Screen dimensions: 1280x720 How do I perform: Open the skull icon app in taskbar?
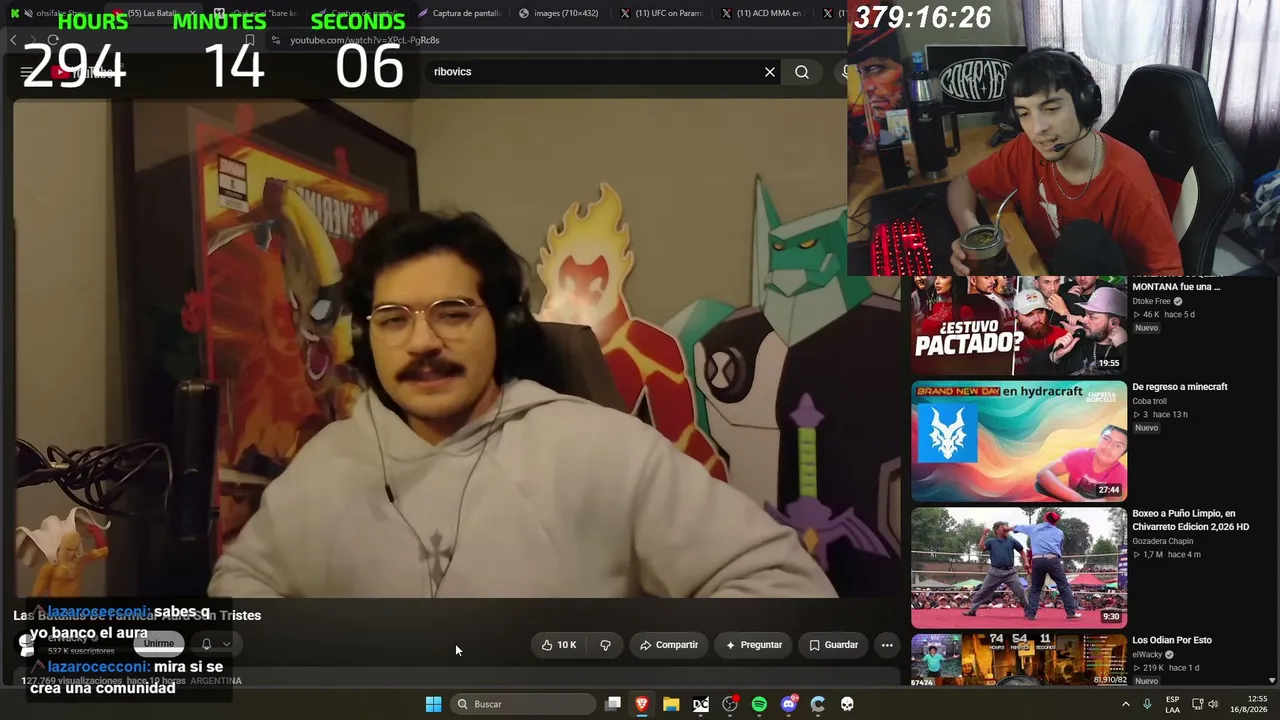click(x=847, y=704)
